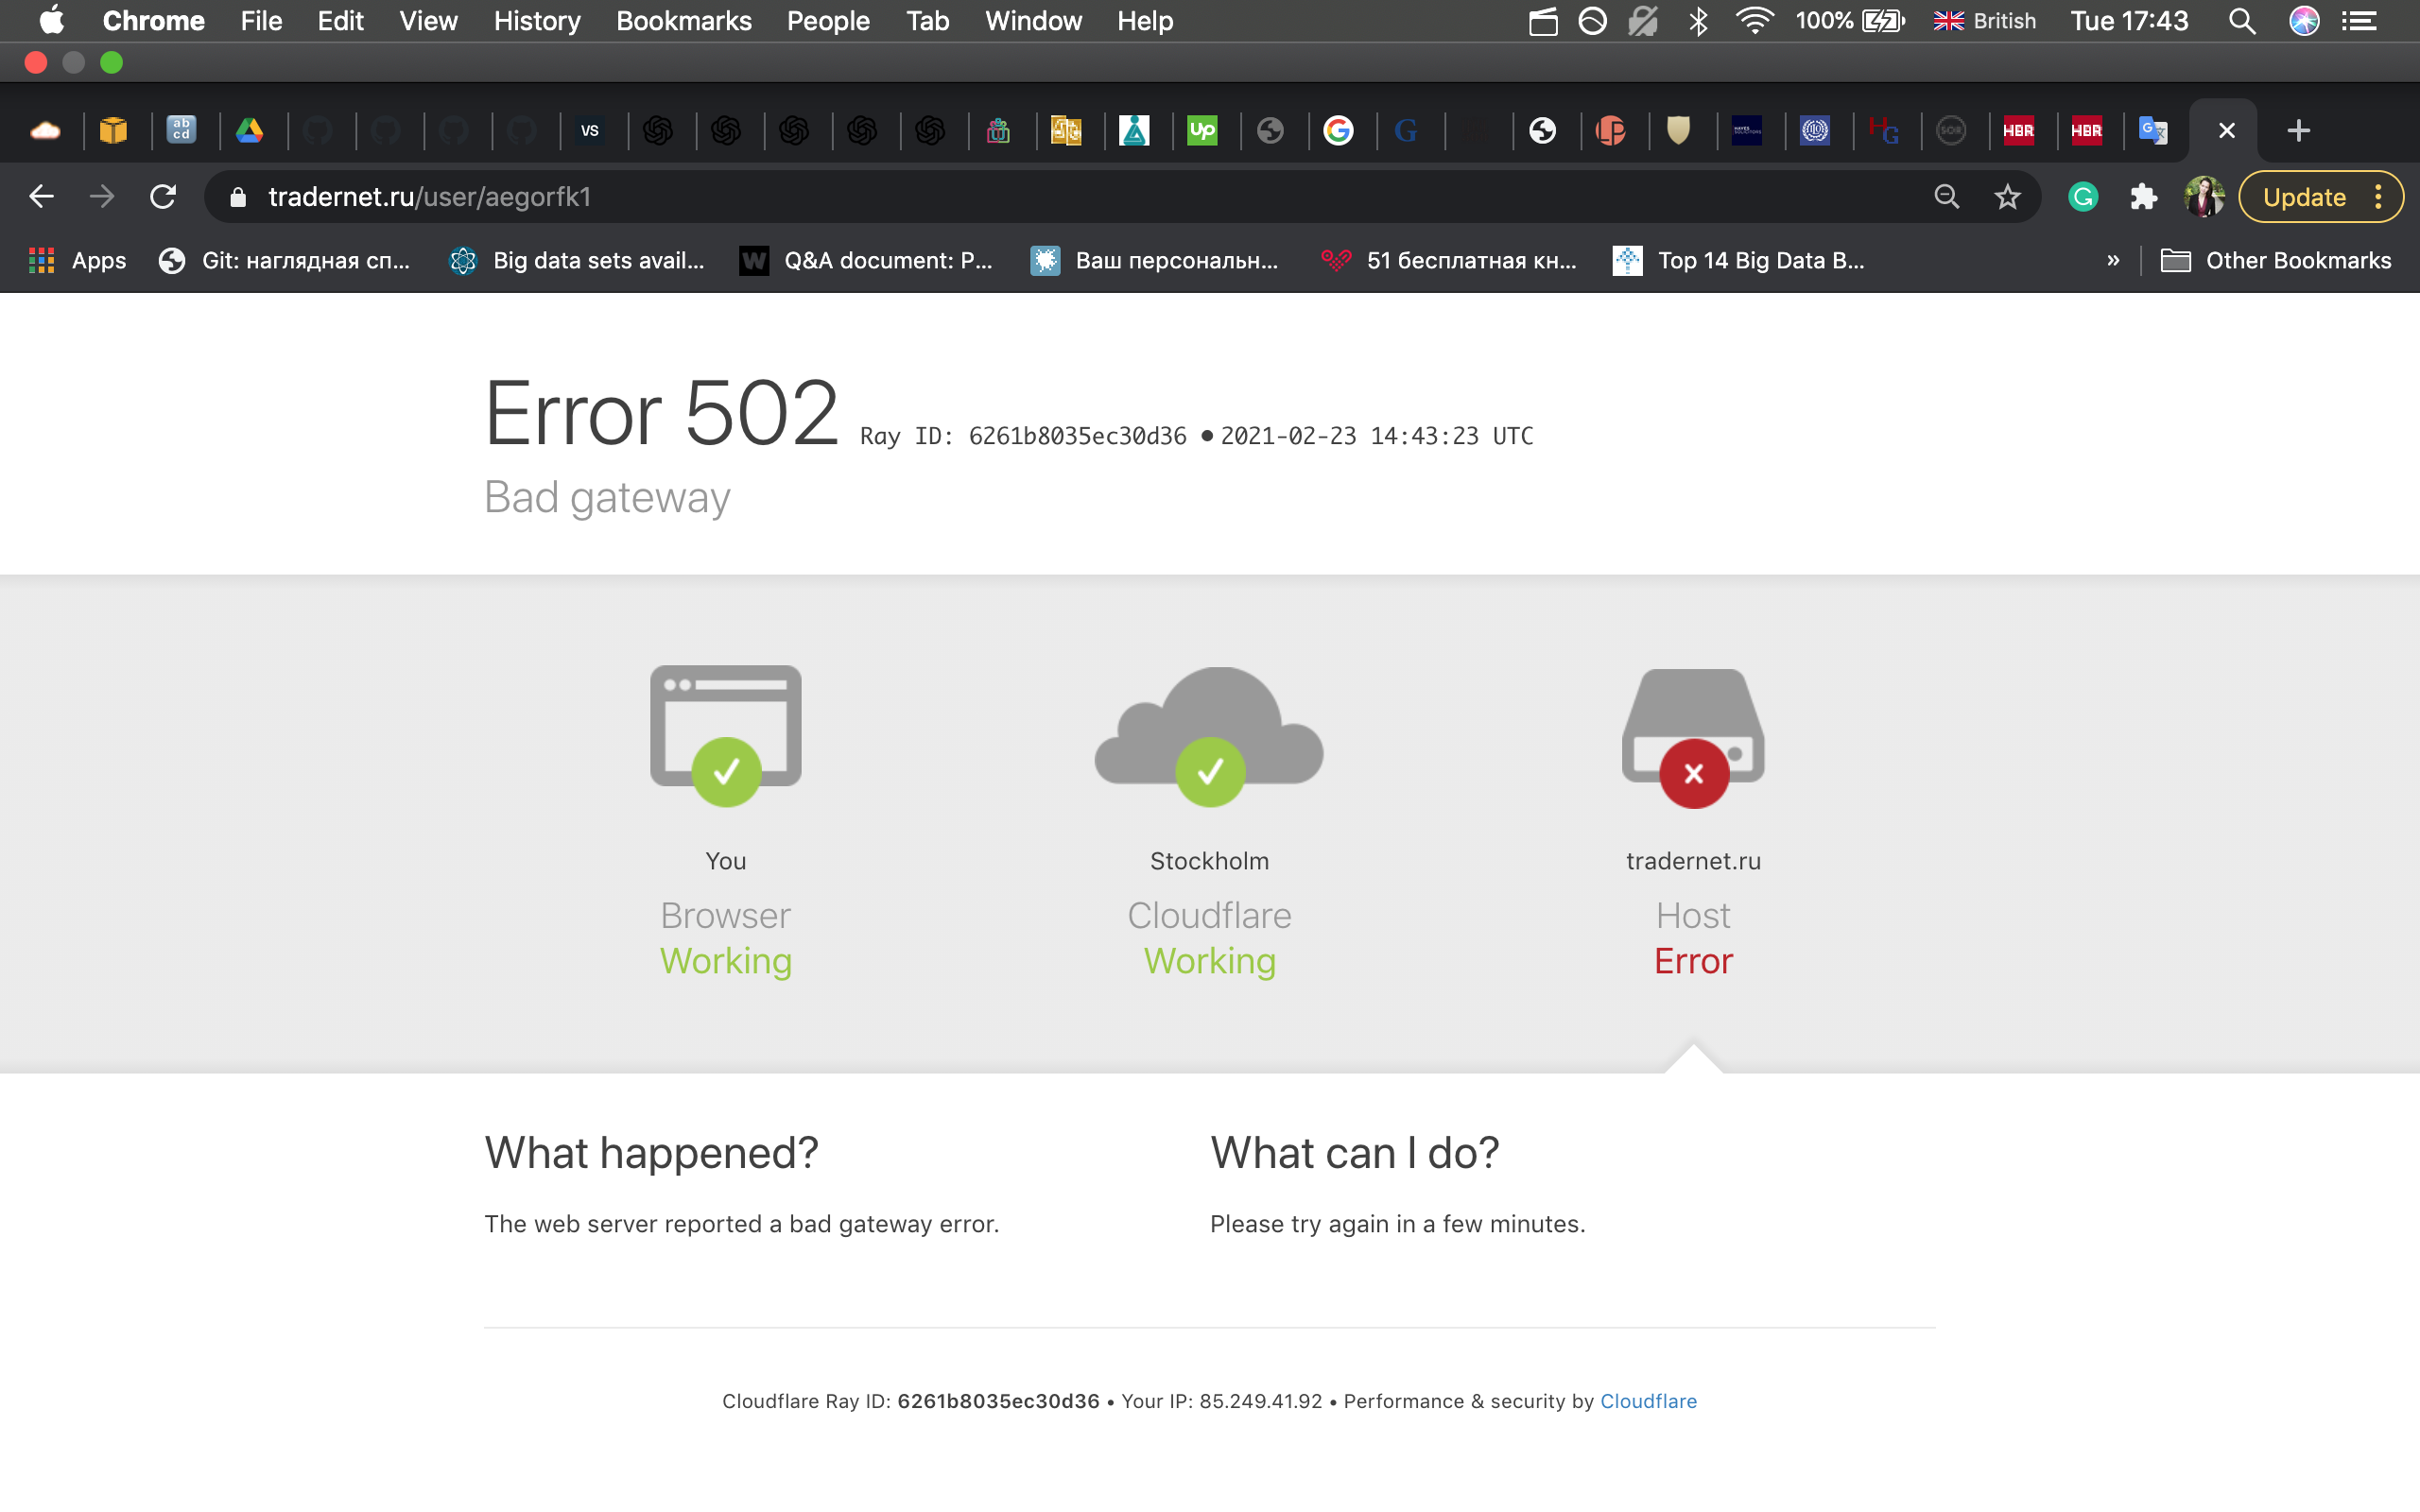Bookmark this page with star icon
This screenshot has height=1512, width=2420.
(2007, 197)
